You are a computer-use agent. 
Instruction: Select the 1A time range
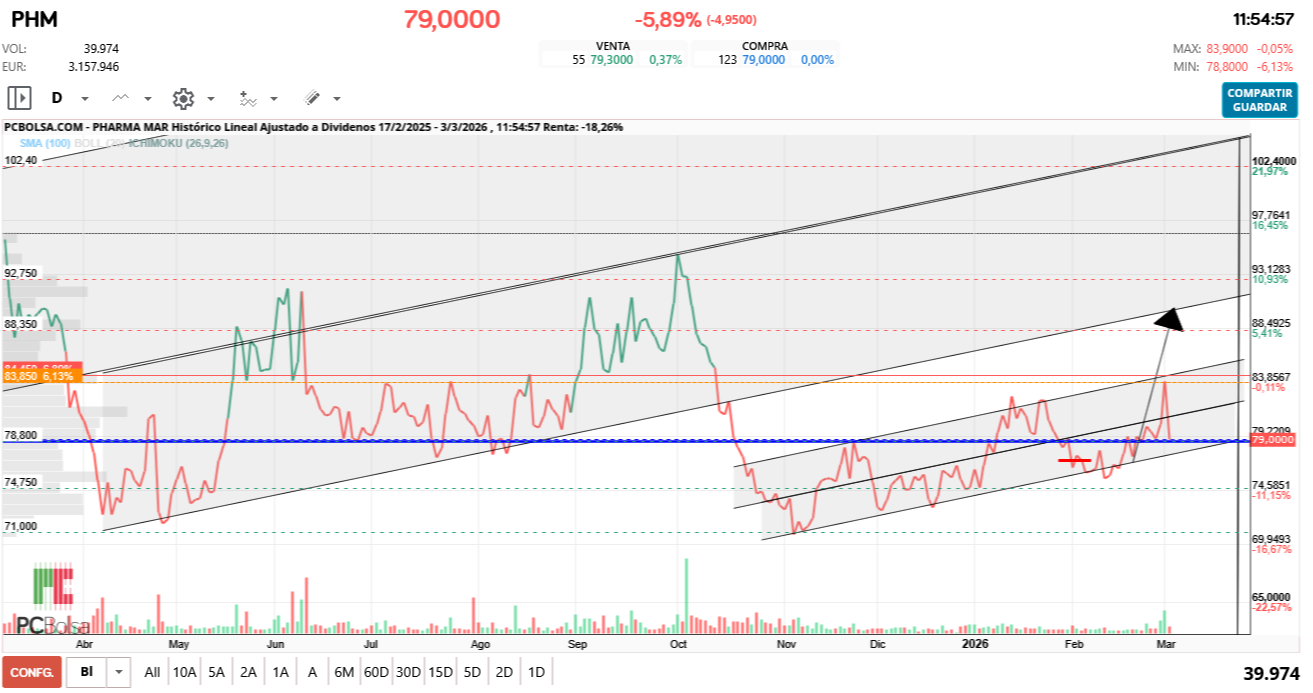(281, 672)
